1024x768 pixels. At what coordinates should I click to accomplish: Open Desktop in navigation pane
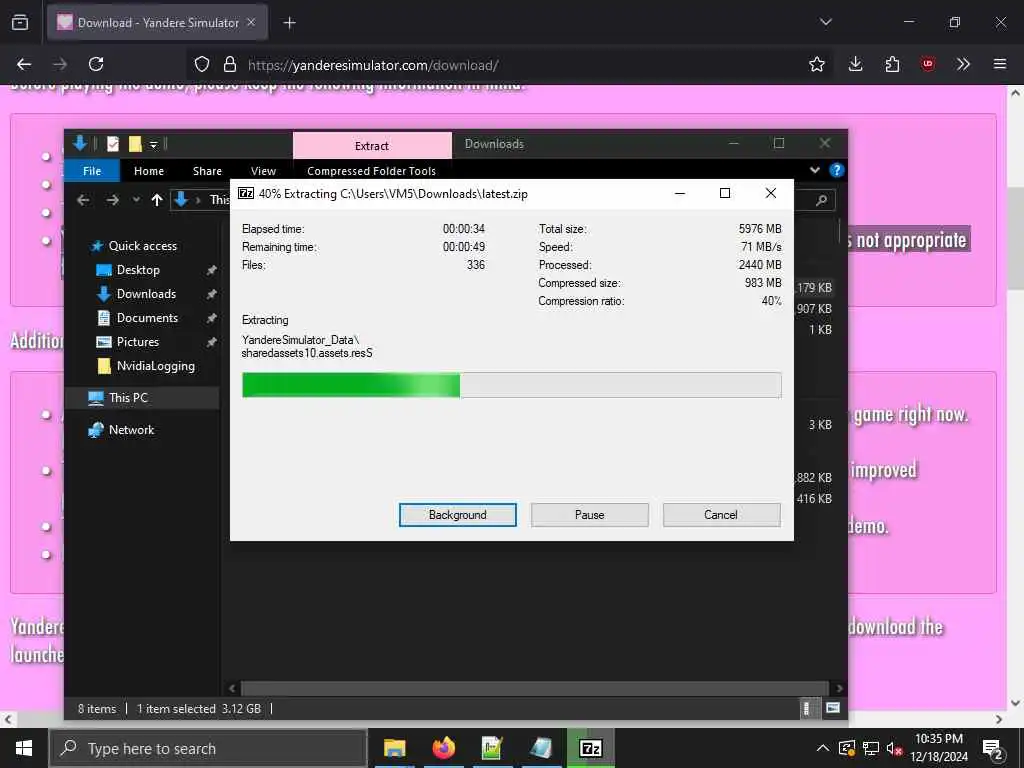tap(138, 270)
